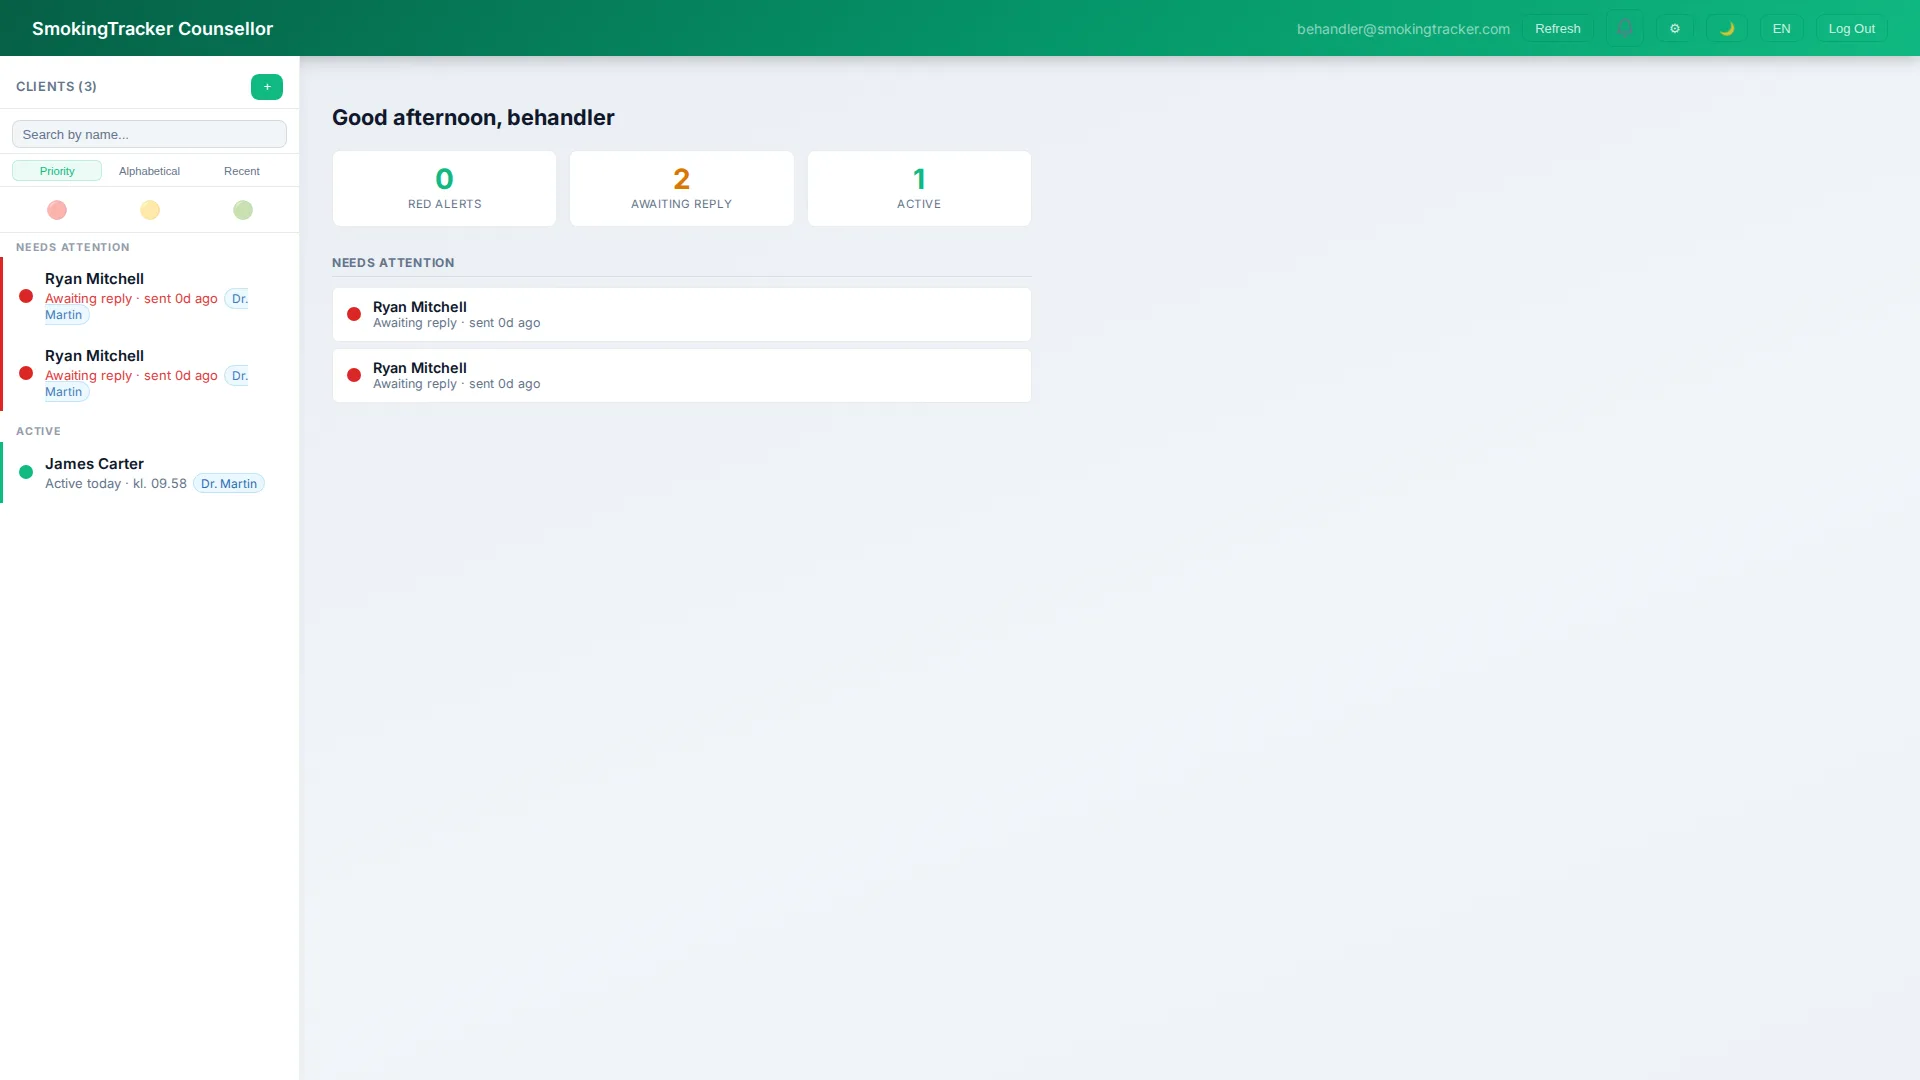Open the Red Alerts count card
The image size is (1920, 1080).
click(x=443, y=188)
